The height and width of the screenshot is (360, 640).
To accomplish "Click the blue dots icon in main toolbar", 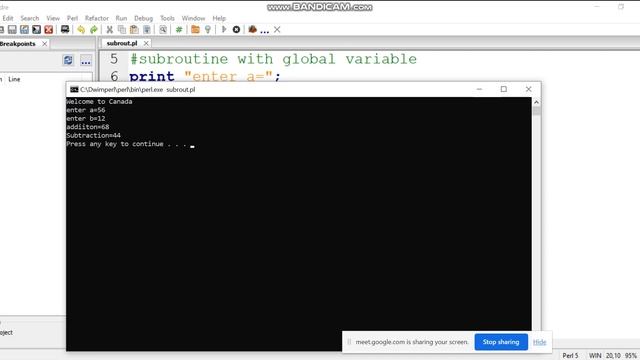I will [264, 31].
